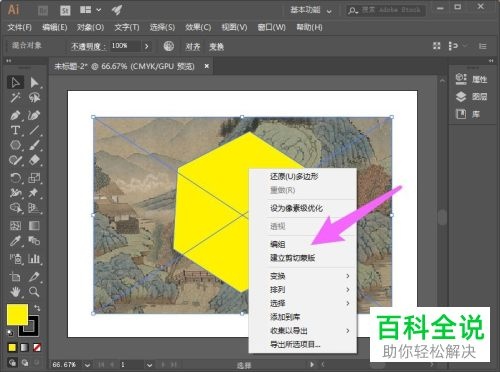Choose the Polygon shape tool
The width and height of the screenshot is (500, 372).
click(15, 145)
